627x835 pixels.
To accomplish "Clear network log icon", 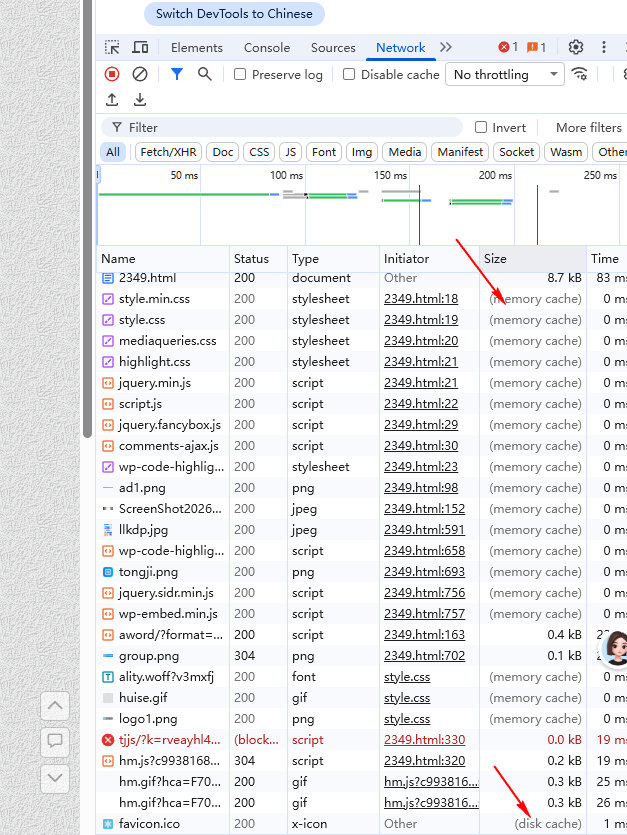I will pyautogui.click(x=140, y=74).
